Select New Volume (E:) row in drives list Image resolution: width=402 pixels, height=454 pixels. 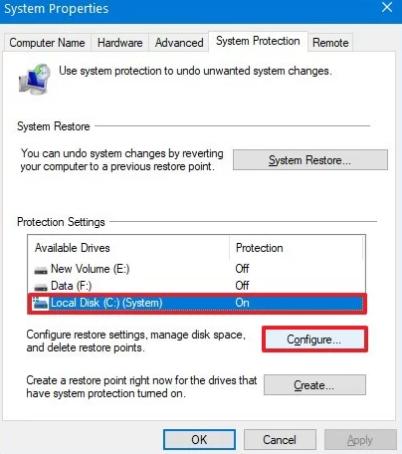[197, 269]
